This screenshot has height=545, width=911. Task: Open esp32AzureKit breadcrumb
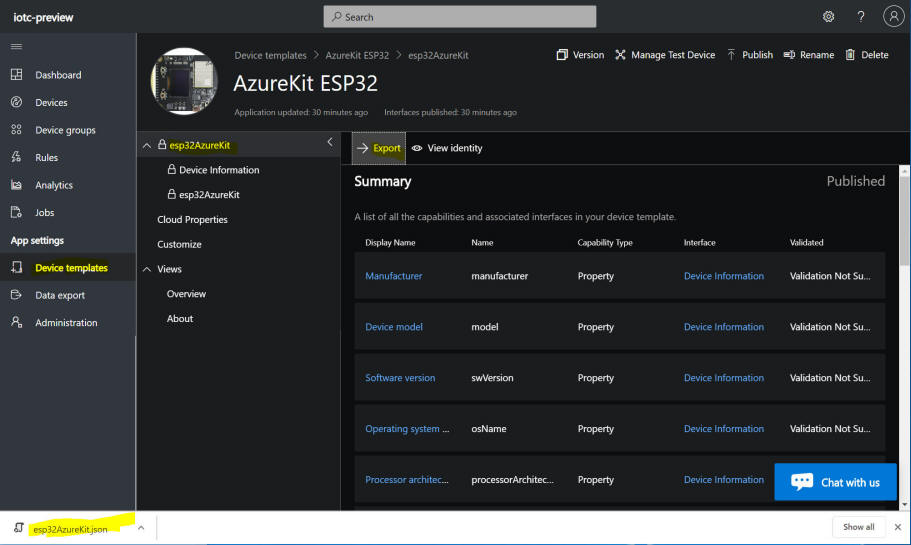point(438,55)
